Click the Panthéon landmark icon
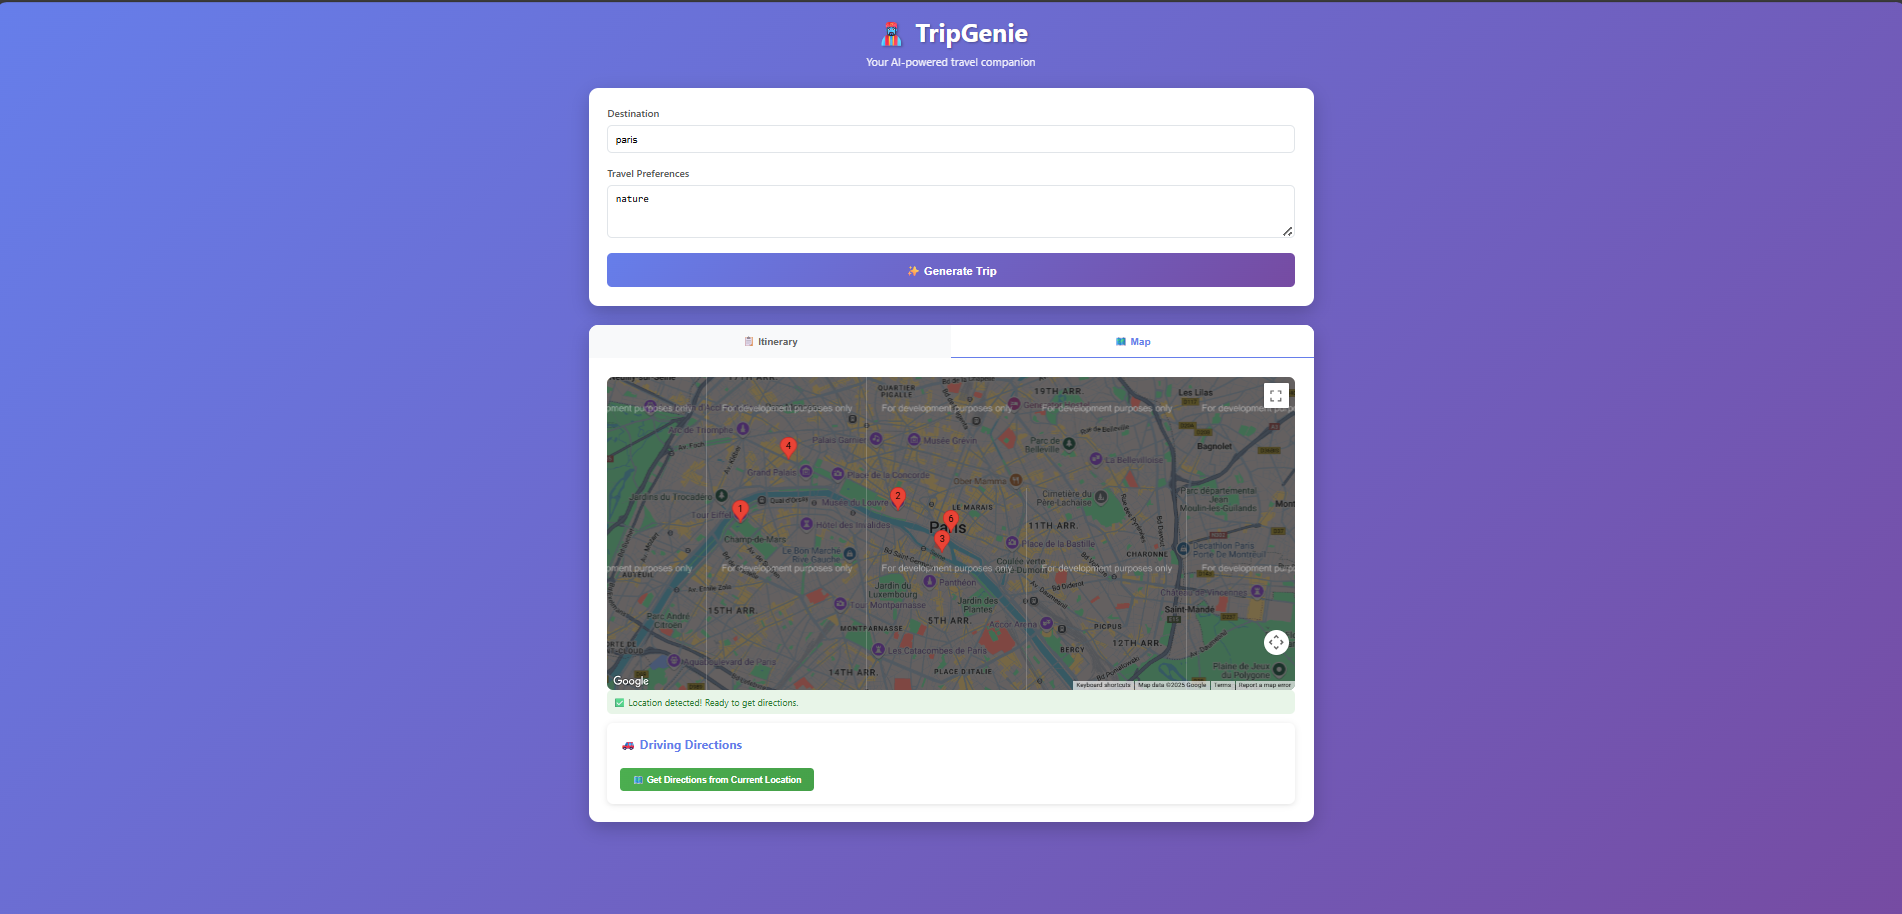 coord(930,582)
